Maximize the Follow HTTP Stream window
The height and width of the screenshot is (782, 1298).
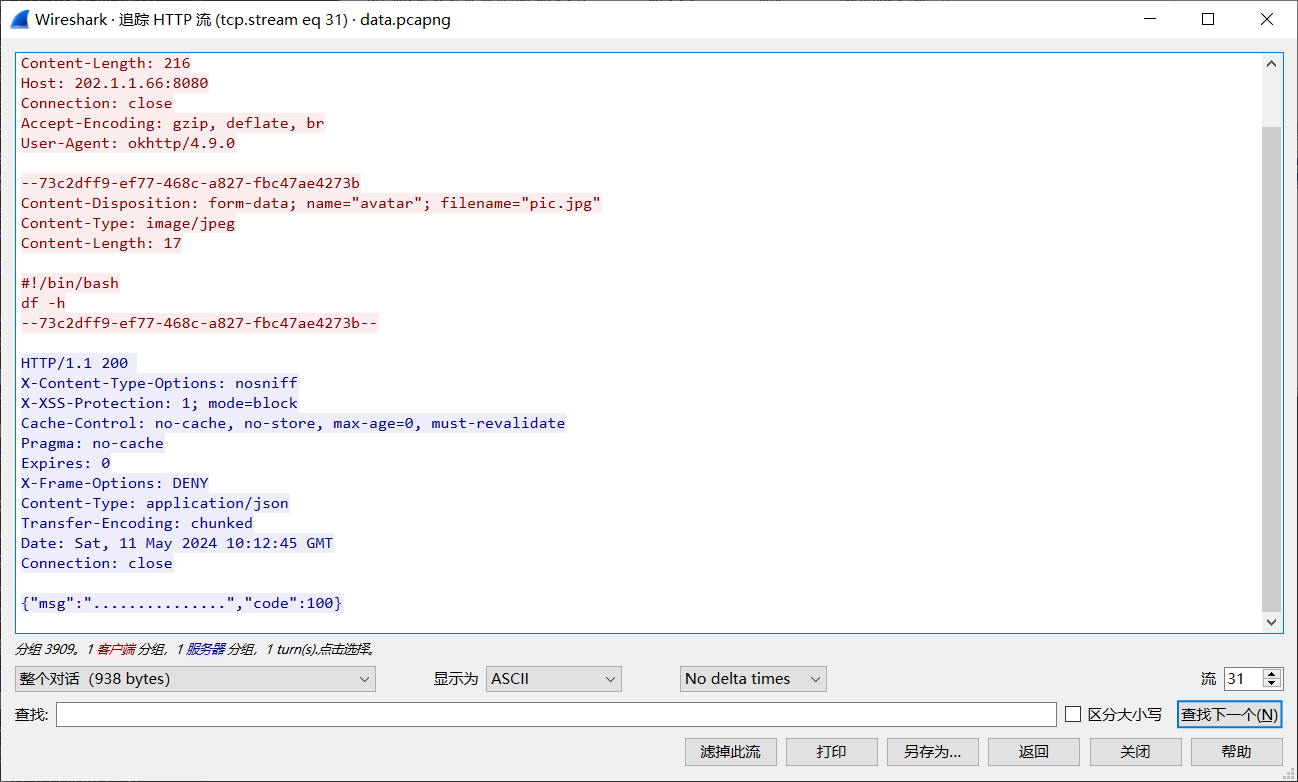point(1208,19)
